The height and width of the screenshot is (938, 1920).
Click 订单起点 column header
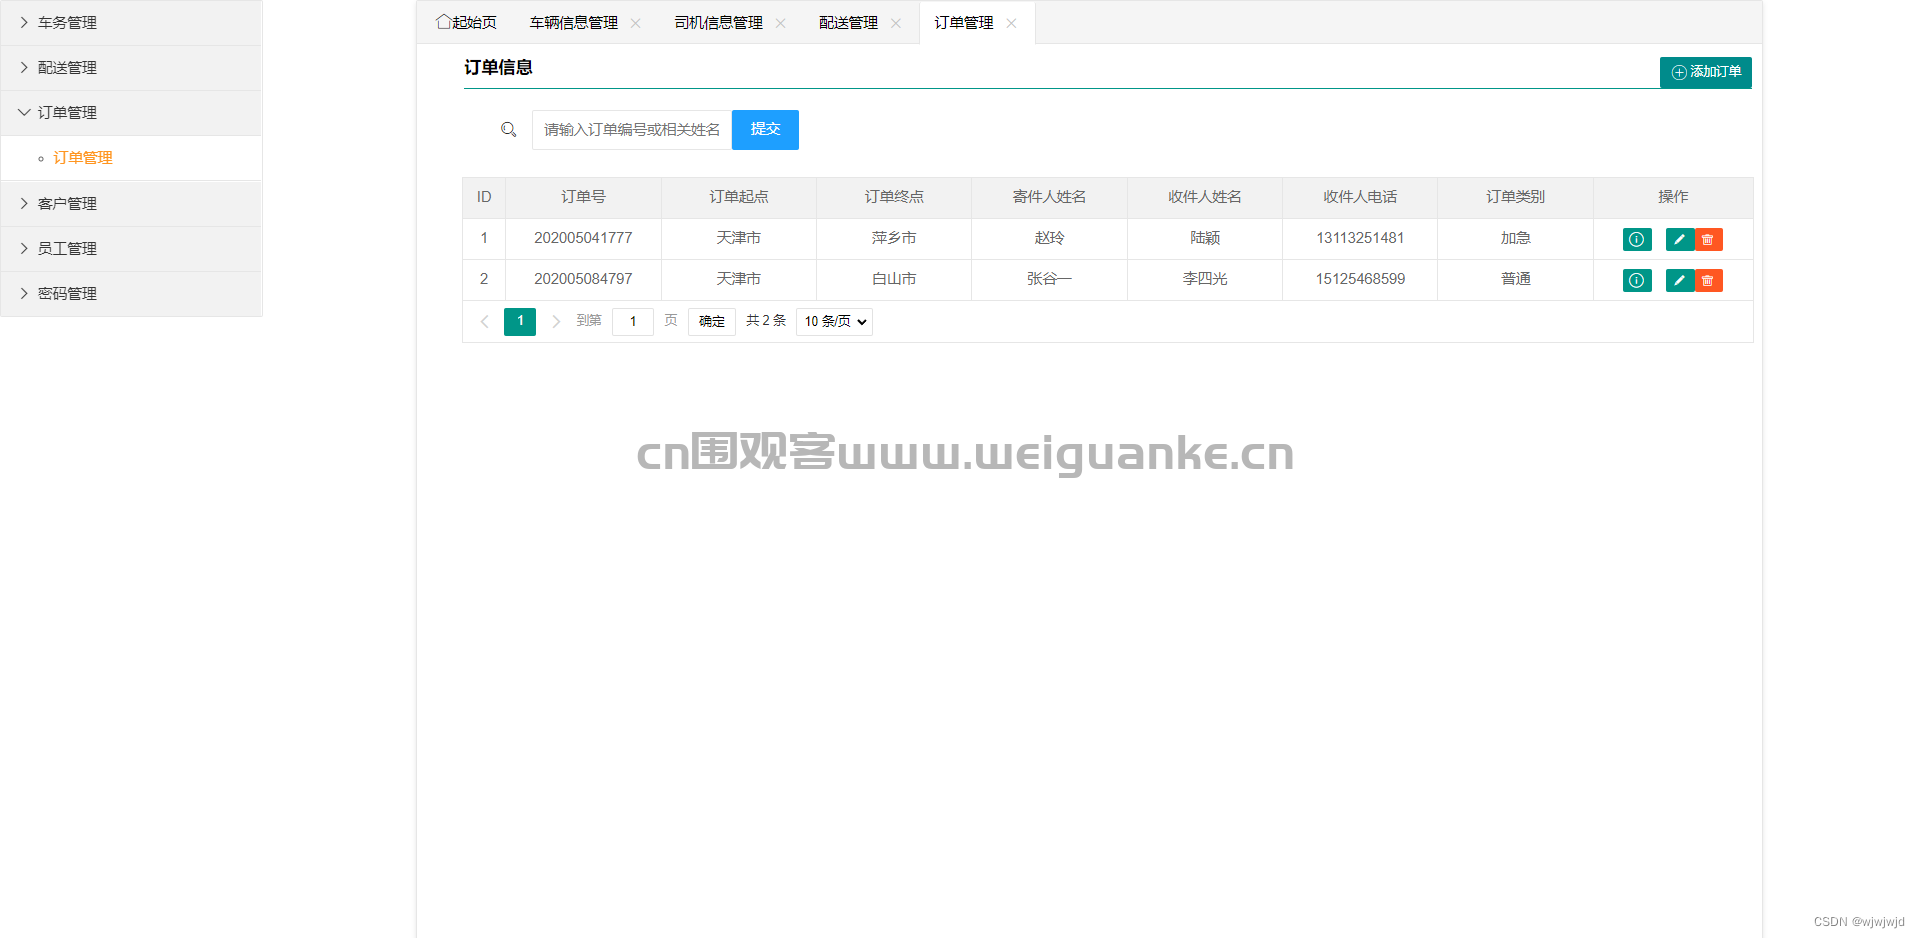739,197
